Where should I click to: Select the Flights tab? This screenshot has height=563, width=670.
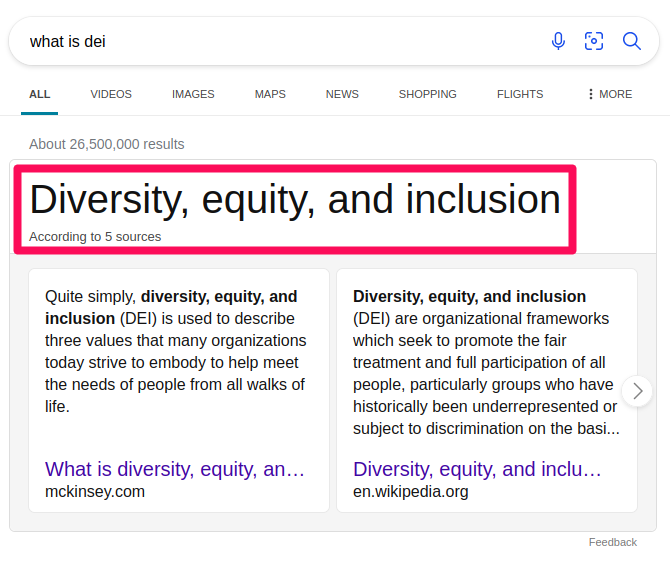click(x=520, y=94)
